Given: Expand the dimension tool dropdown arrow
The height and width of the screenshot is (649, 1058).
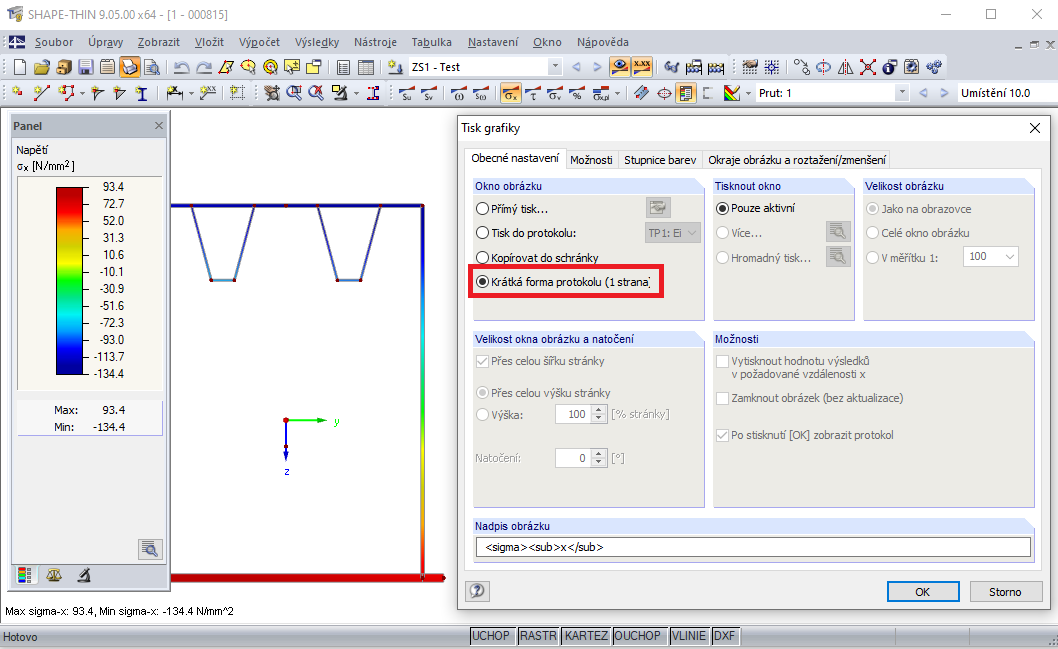Looking at the screenshot, I should (x=191, y=93).
